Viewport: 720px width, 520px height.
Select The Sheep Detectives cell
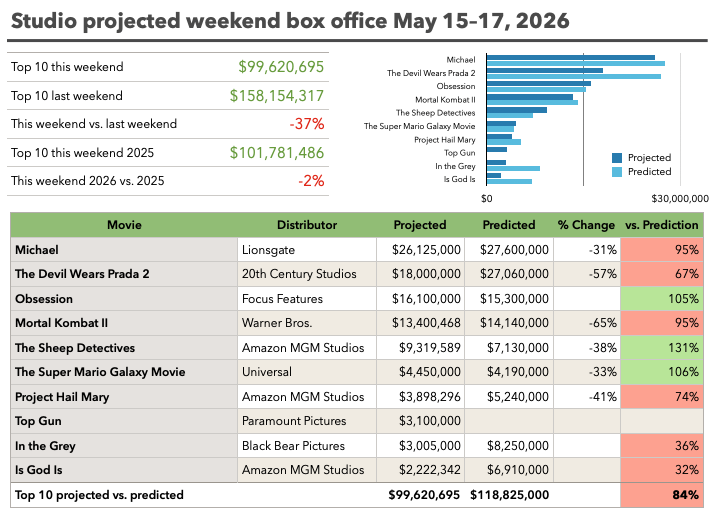click(124, 348)
